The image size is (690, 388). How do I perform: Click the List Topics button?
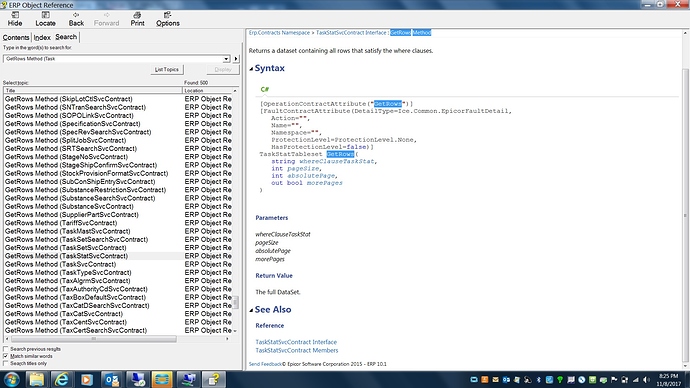pos(167,70)
